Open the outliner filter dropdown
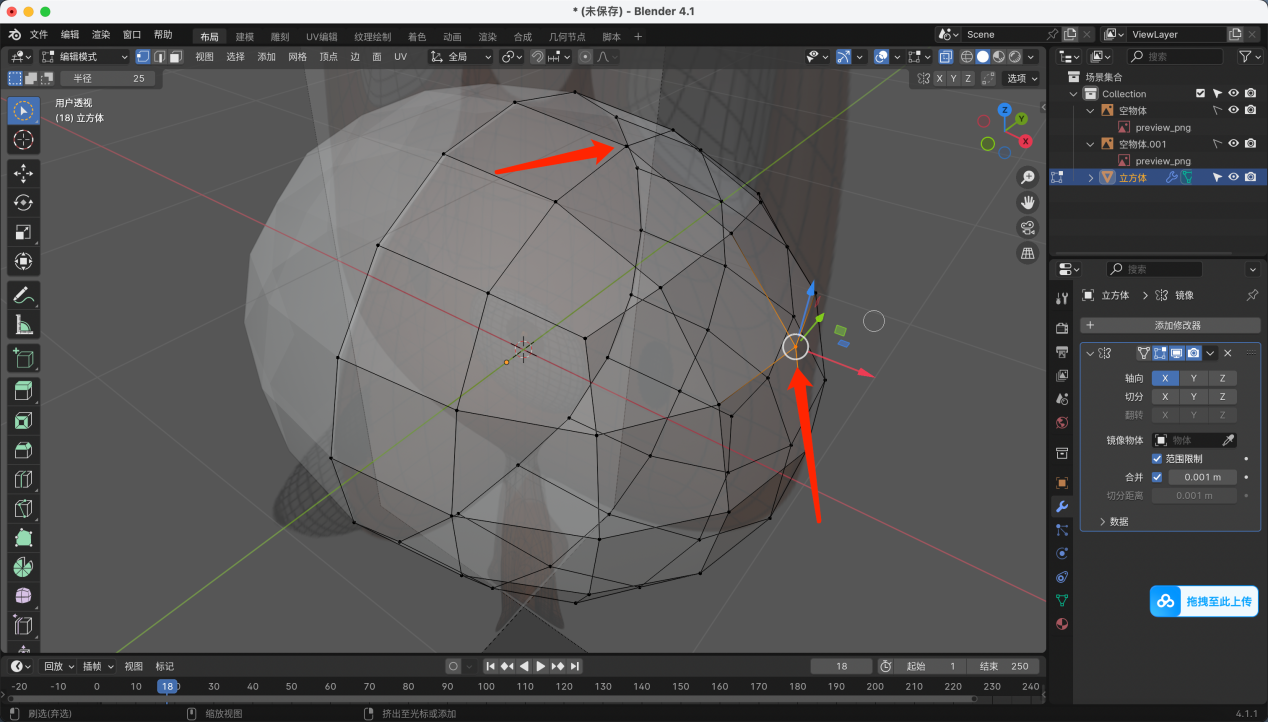 pyautogui.click(x=1249, y=57)
